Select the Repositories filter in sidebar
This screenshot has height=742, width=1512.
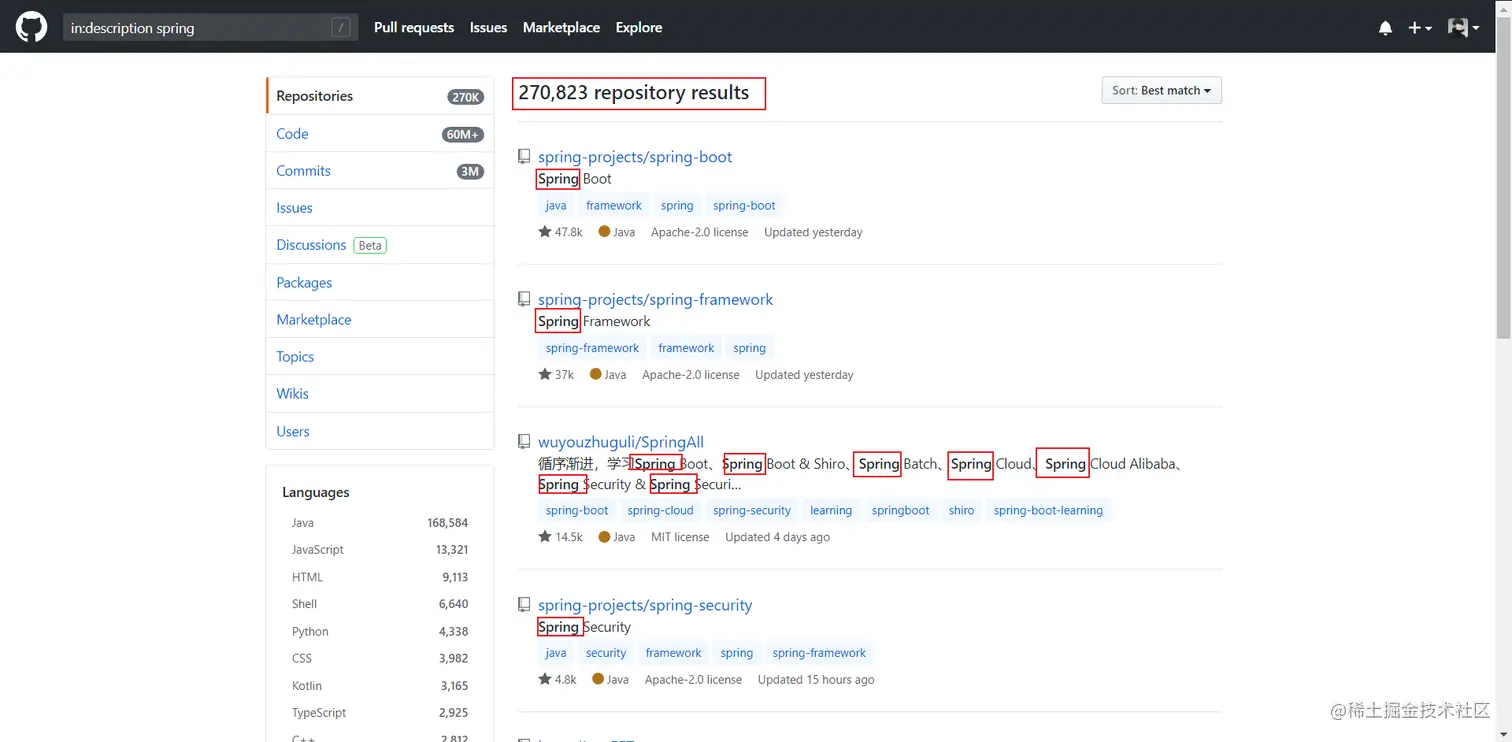click(380, 96)
